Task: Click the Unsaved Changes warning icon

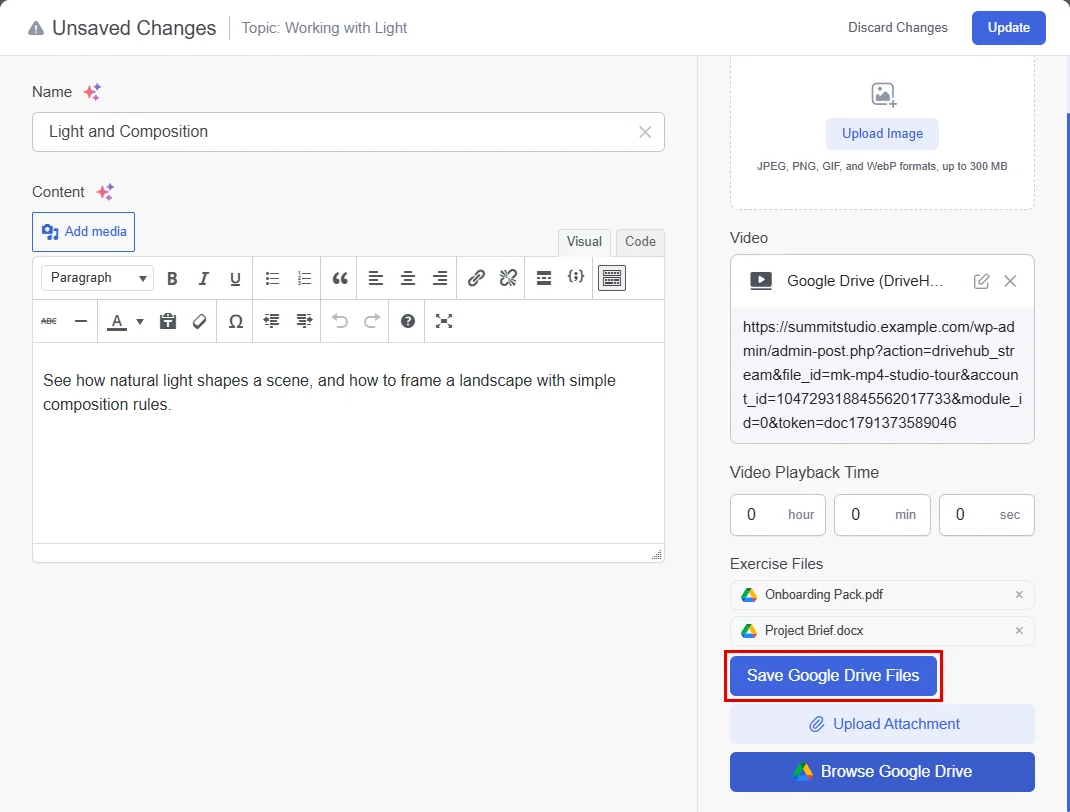Action: [35, 29]
